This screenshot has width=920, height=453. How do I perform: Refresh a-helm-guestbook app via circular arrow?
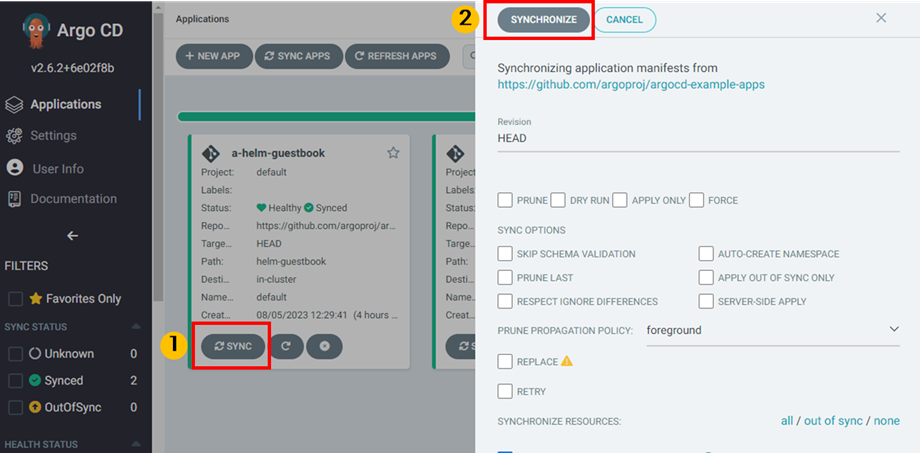pyautogui.click(x=286, y=346)
